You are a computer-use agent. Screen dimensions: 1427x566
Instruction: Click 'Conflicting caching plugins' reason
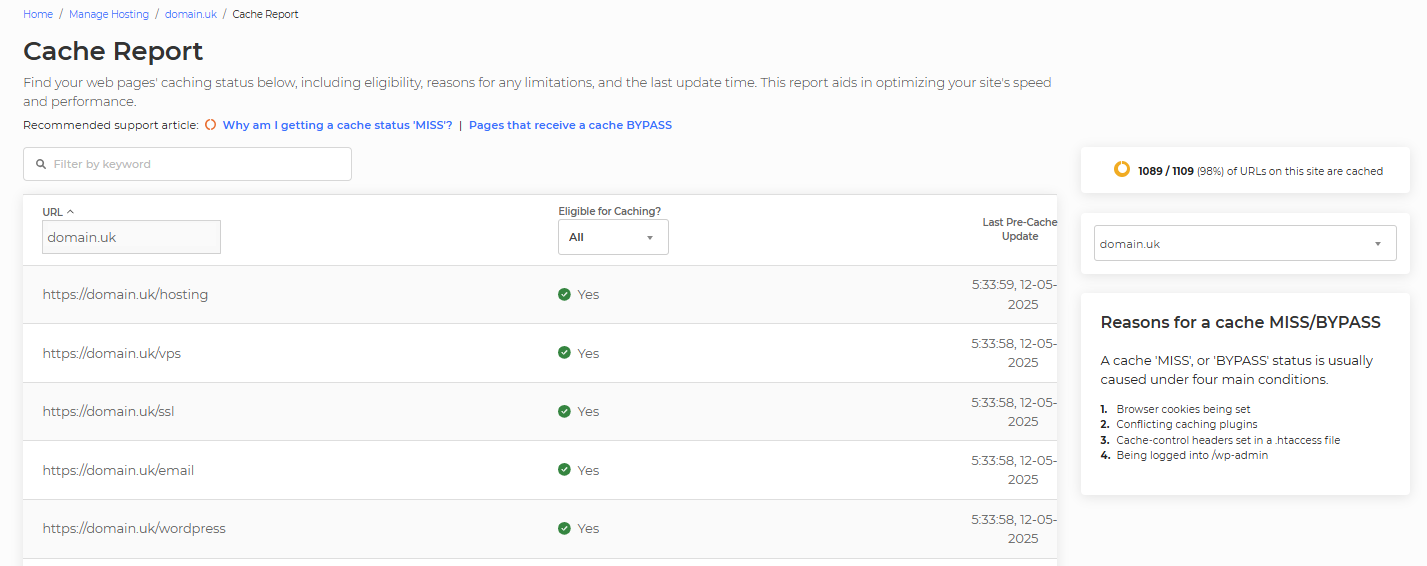click(x=1187, y=424)
